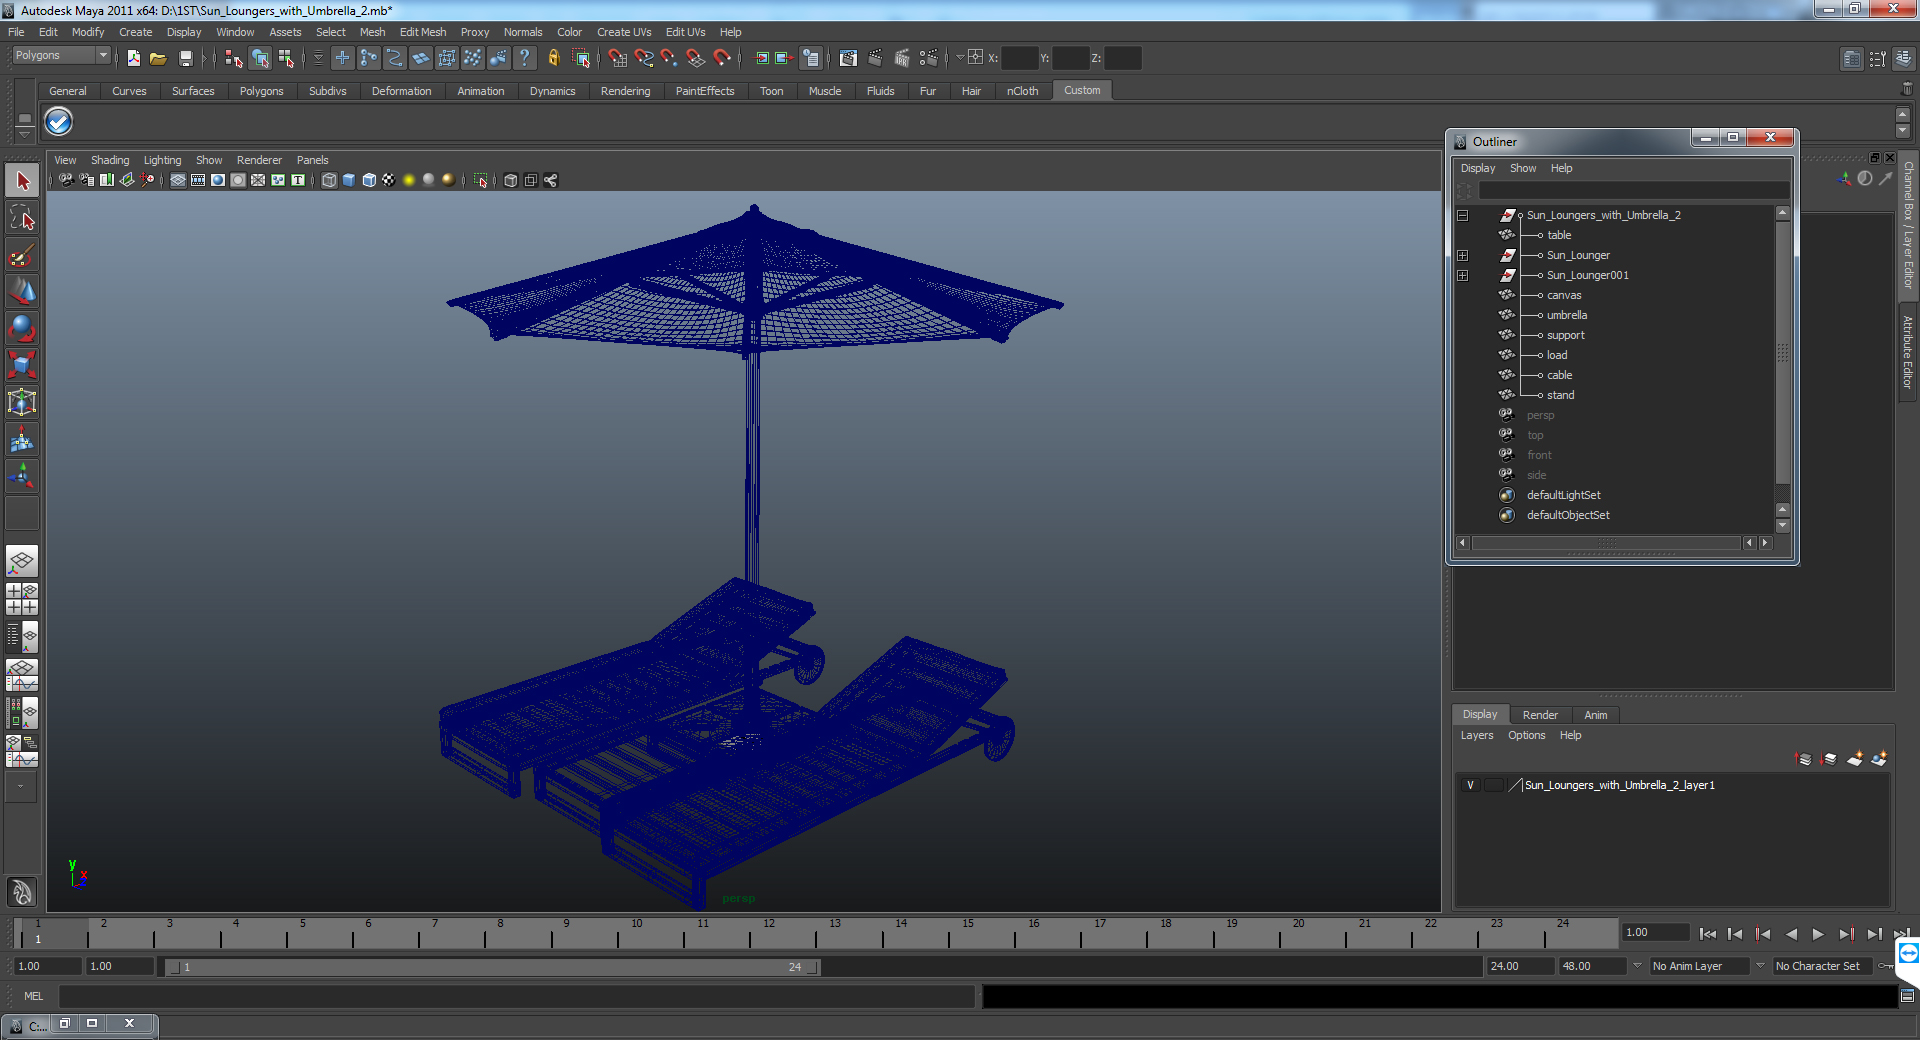Expand the Sun_Lounger001 node
This screenshot has height=1040, width=1920.
(x=1462, y=275)
